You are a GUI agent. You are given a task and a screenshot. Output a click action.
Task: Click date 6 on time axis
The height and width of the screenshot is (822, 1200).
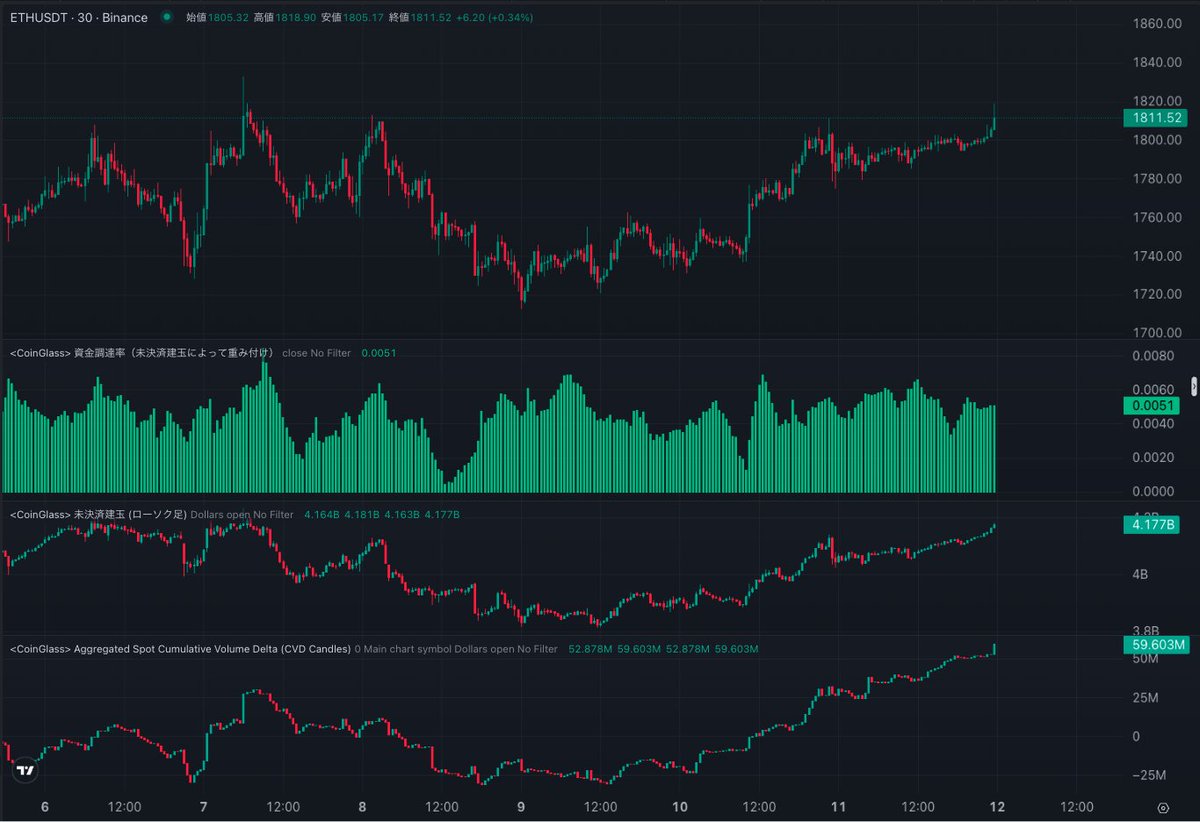click(x=45, y=807)
